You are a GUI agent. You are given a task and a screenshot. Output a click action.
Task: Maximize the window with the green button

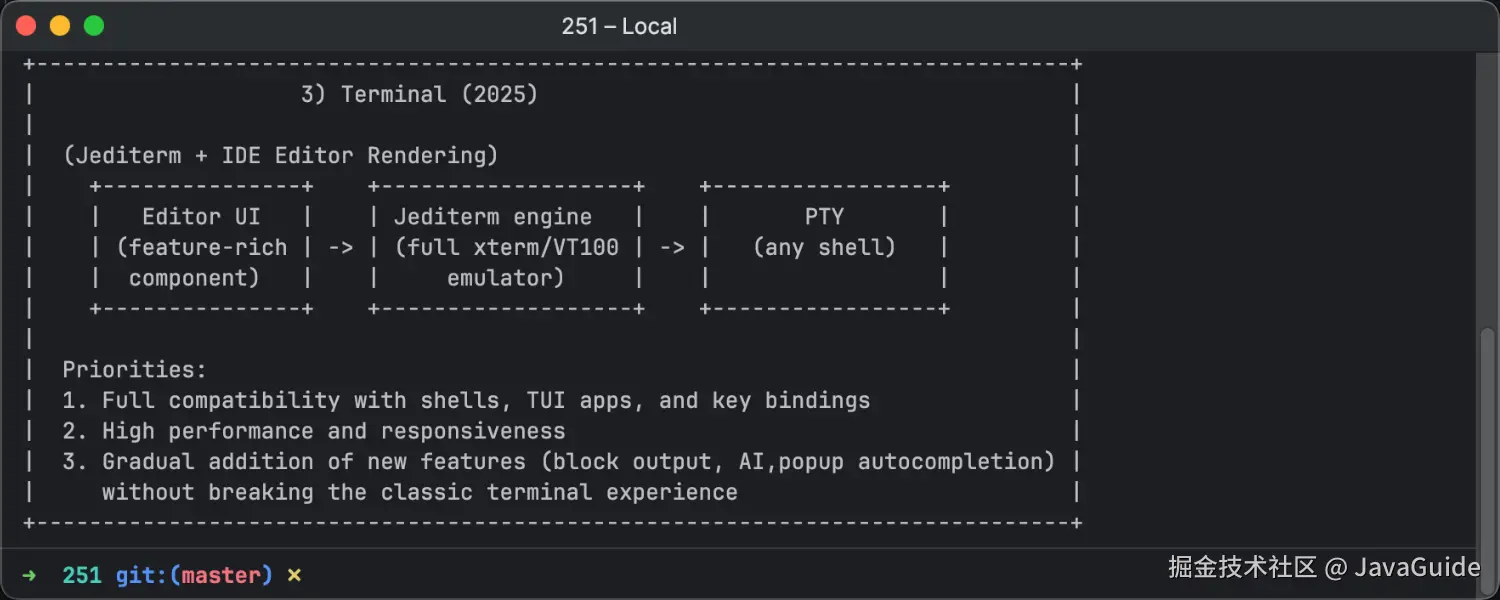point(94,26)
